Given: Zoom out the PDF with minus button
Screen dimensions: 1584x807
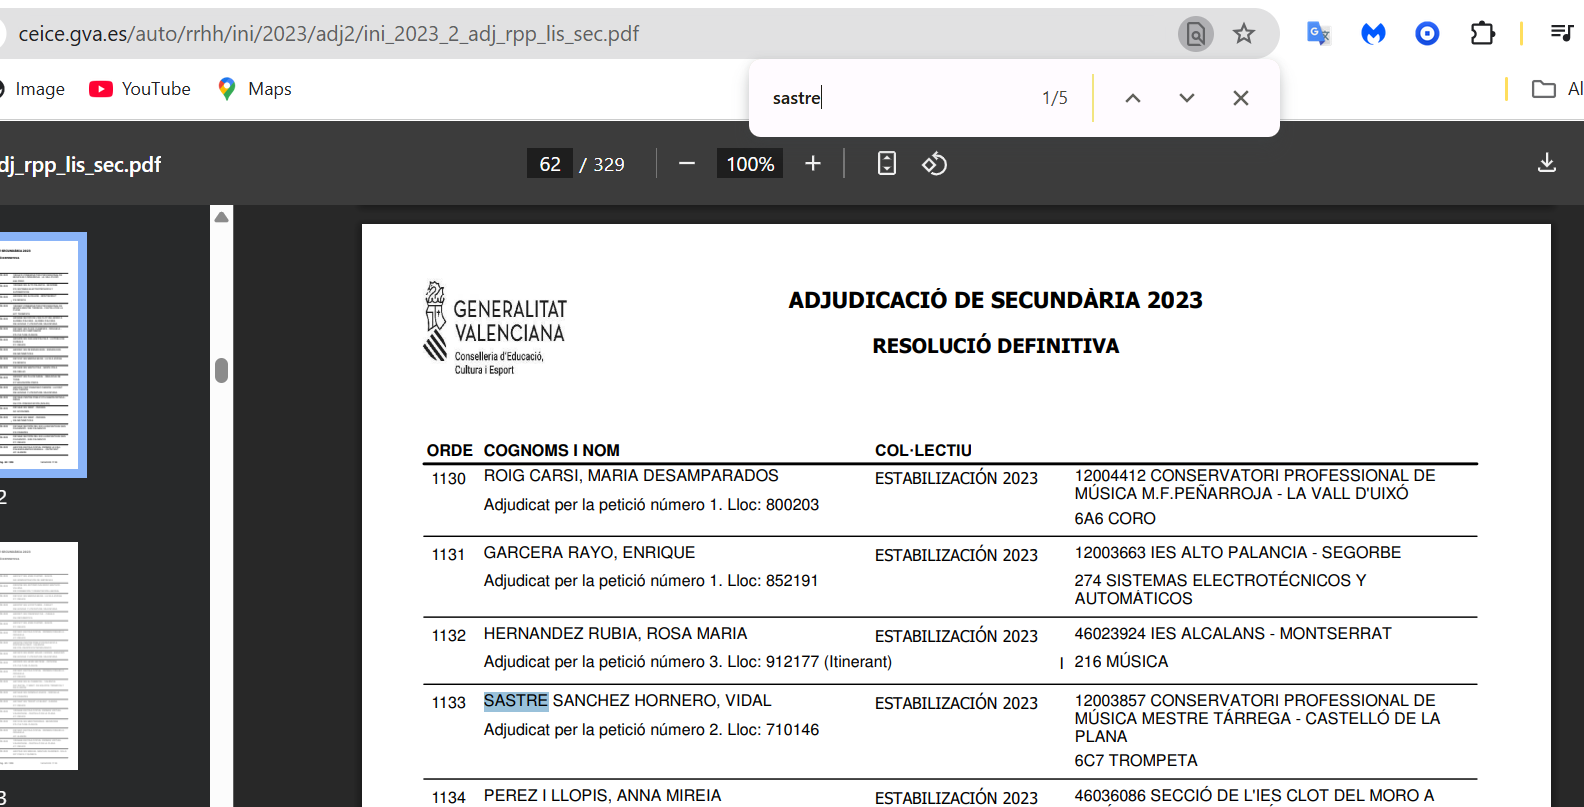Looking at the screenshot, I should (687, 163).
